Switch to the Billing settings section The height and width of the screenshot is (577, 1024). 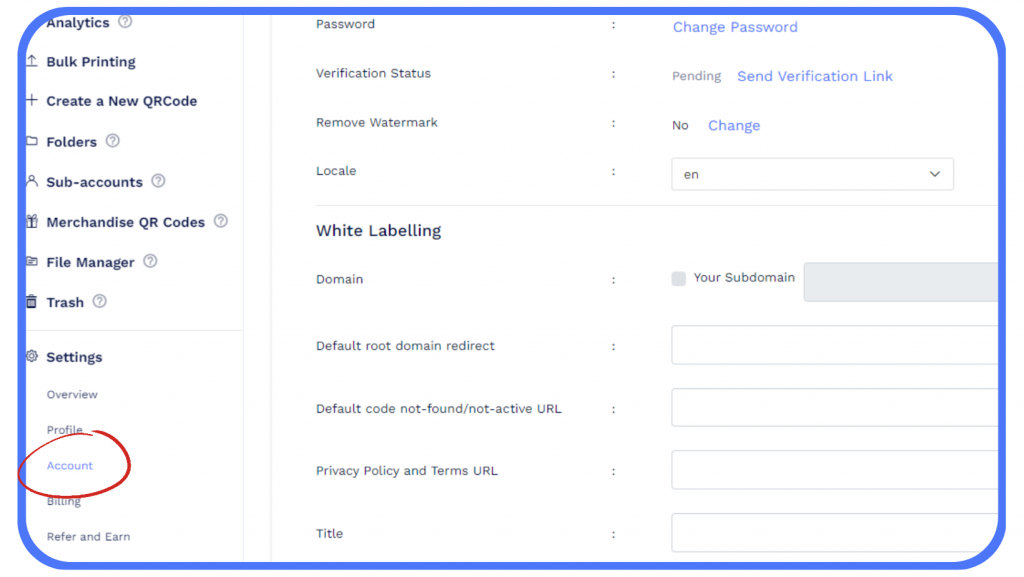(x=63, y=500)
